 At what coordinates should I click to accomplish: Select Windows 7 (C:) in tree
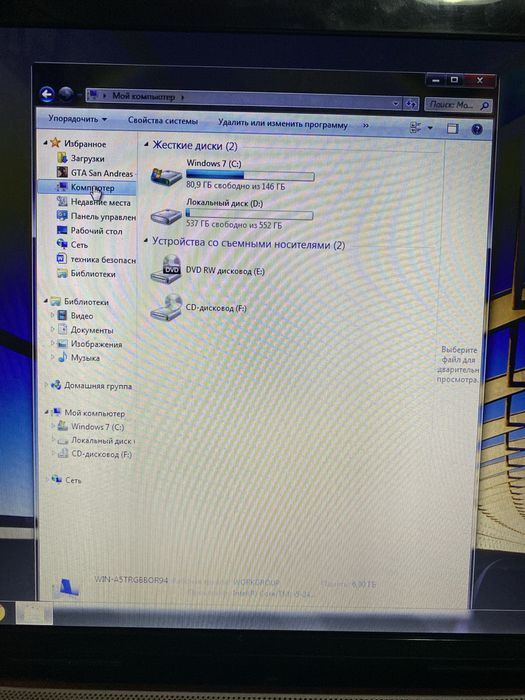[97, 427]
